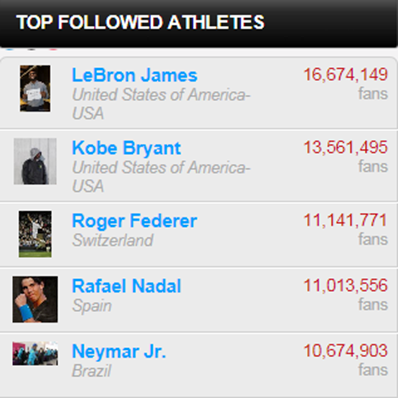Image resolution: width=398 pixels, height=398 pixels.
Task: Open the LeBron James name link
Action: 135,75
